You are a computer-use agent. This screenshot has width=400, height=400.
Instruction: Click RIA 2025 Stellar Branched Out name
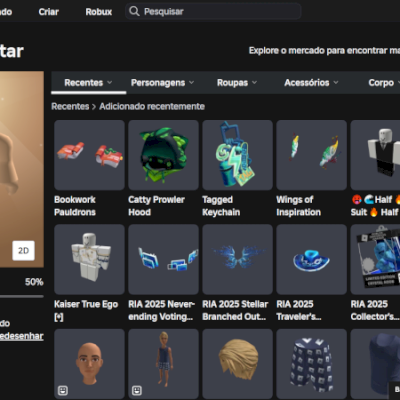235,310
